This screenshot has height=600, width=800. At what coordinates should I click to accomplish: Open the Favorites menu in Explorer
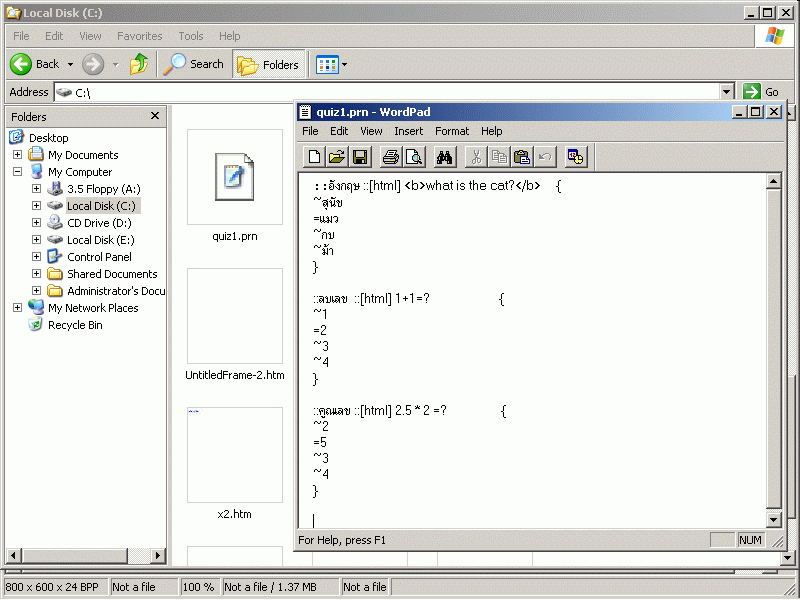coord(139,36)
